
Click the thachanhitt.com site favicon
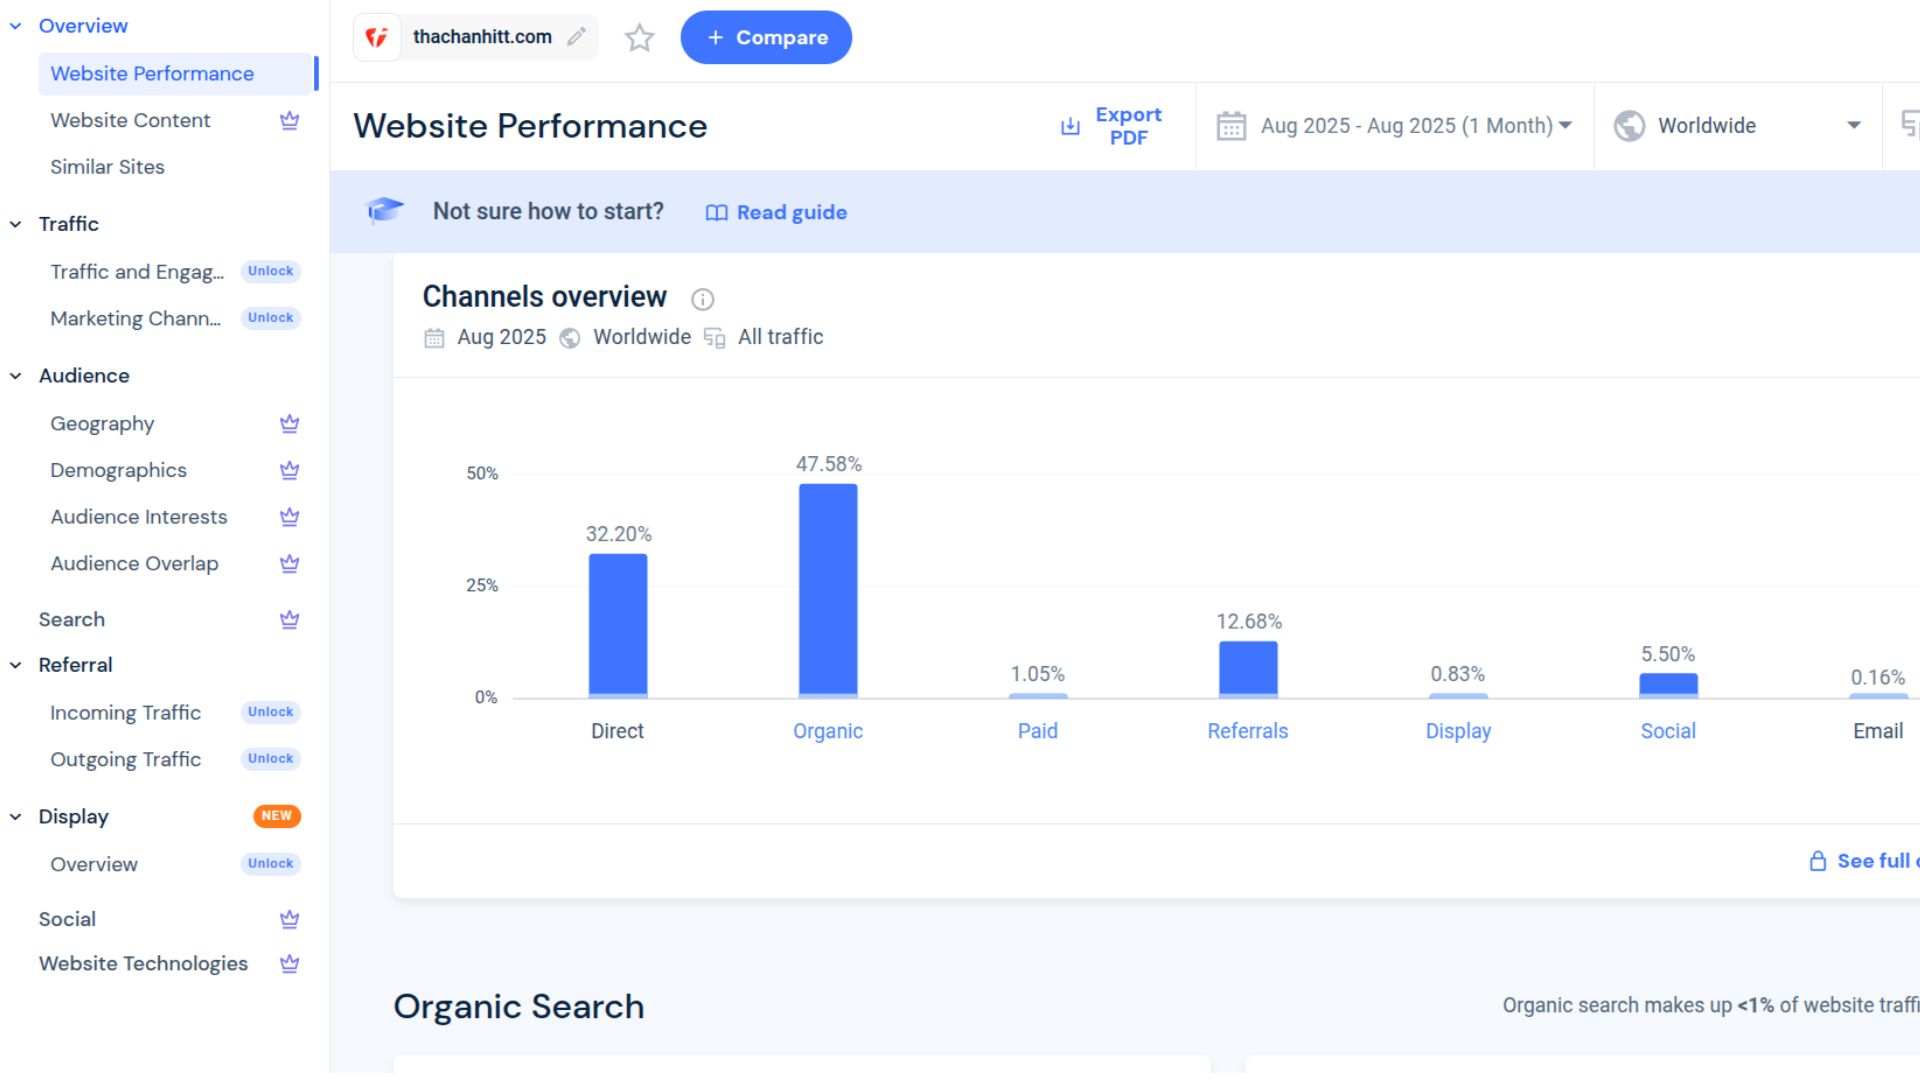[x=377, y=37]
